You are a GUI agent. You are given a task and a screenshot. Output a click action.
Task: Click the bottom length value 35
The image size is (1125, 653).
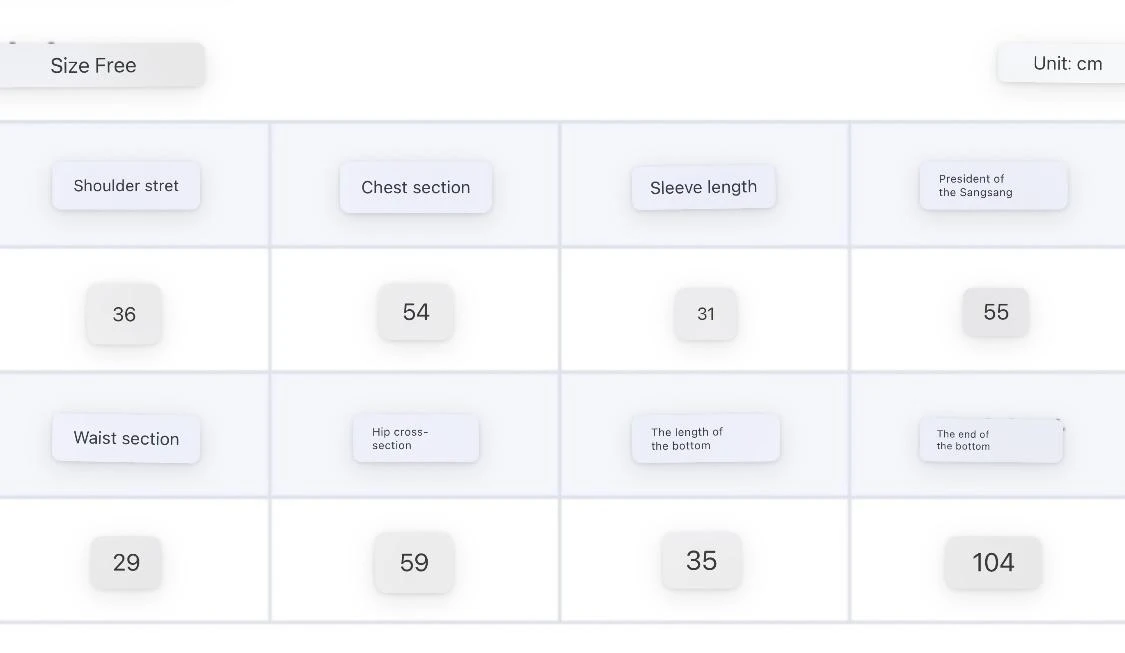point(701,560)
